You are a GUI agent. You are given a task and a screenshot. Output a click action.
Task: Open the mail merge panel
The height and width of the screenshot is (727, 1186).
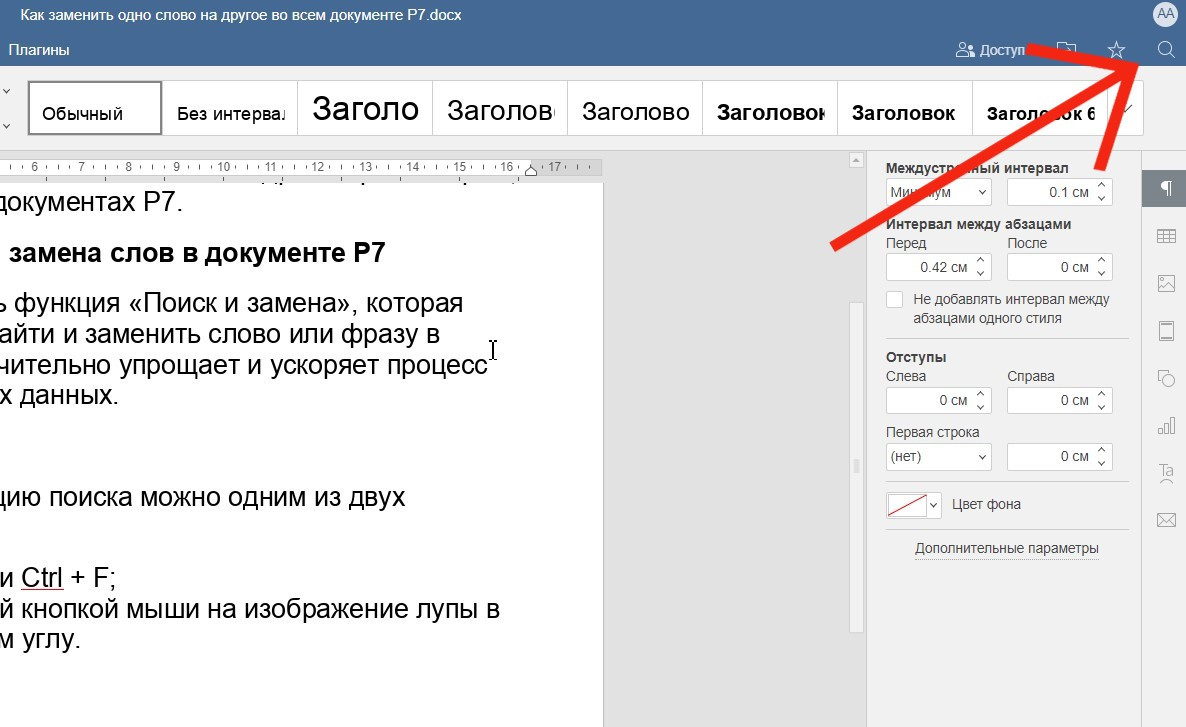pos(1166,520)
